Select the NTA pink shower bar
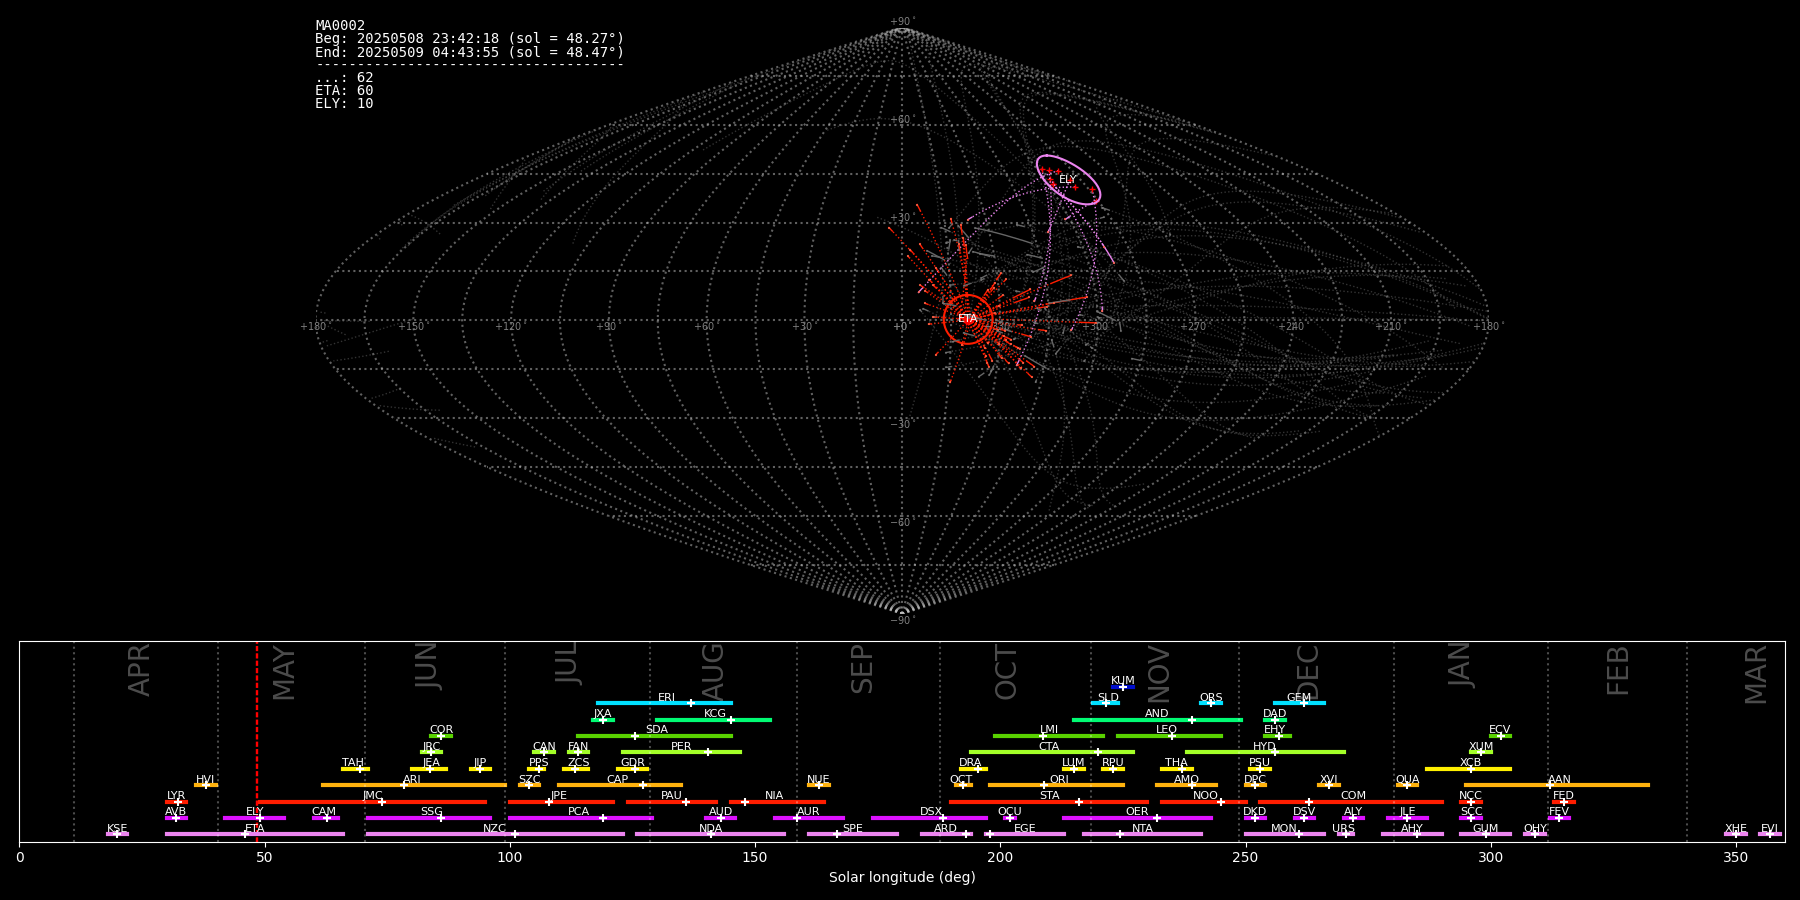This screenshot has height=900, width=1800. click(x=1142, y=834)
